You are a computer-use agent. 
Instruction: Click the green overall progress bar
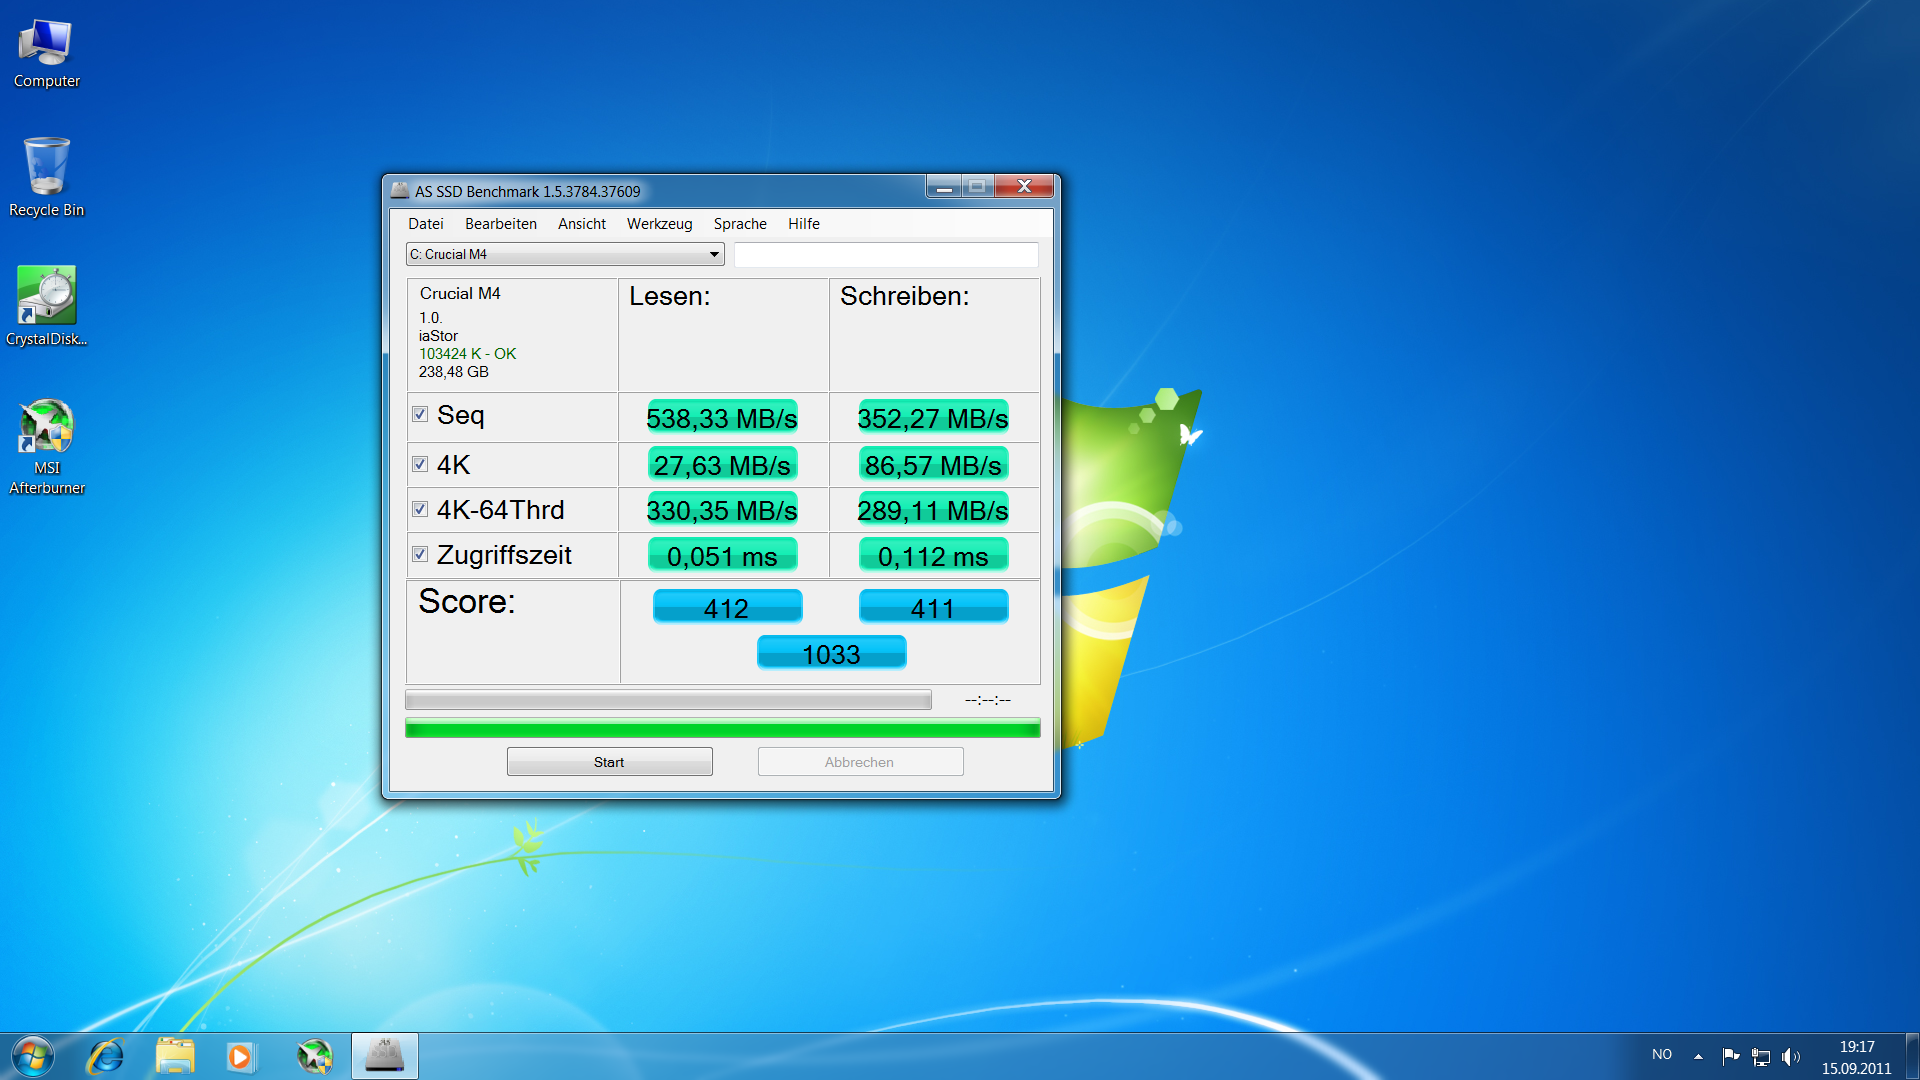pos(722,728)
